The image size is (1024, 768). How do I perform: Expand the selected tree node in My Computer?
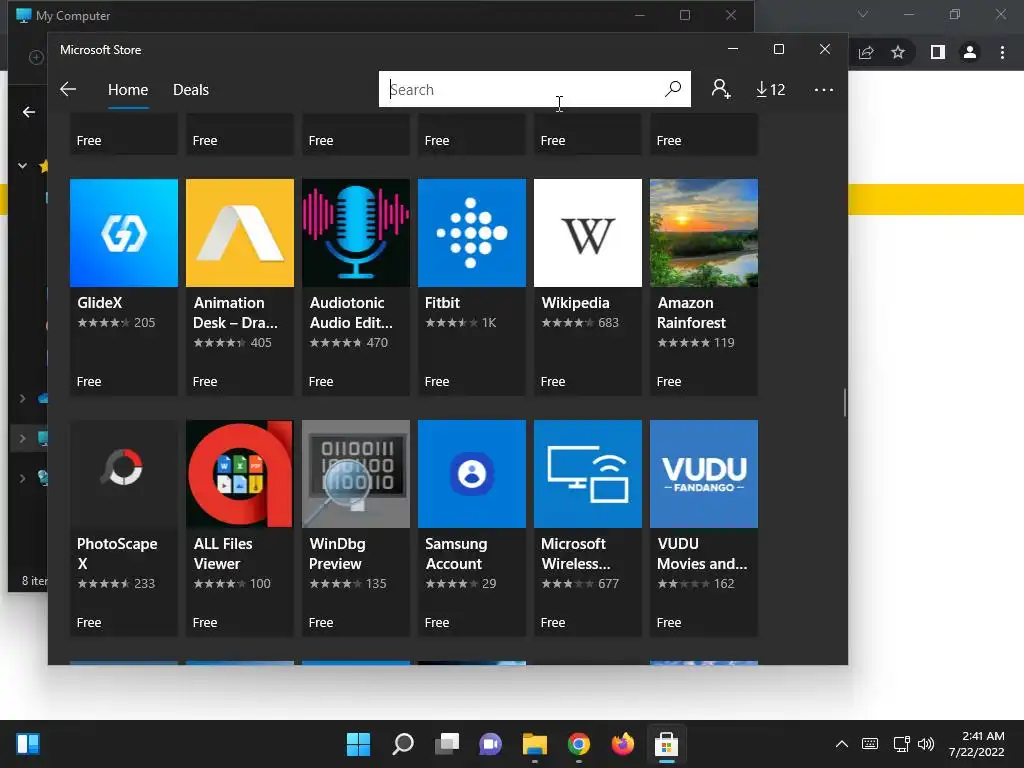pos(22,438)
